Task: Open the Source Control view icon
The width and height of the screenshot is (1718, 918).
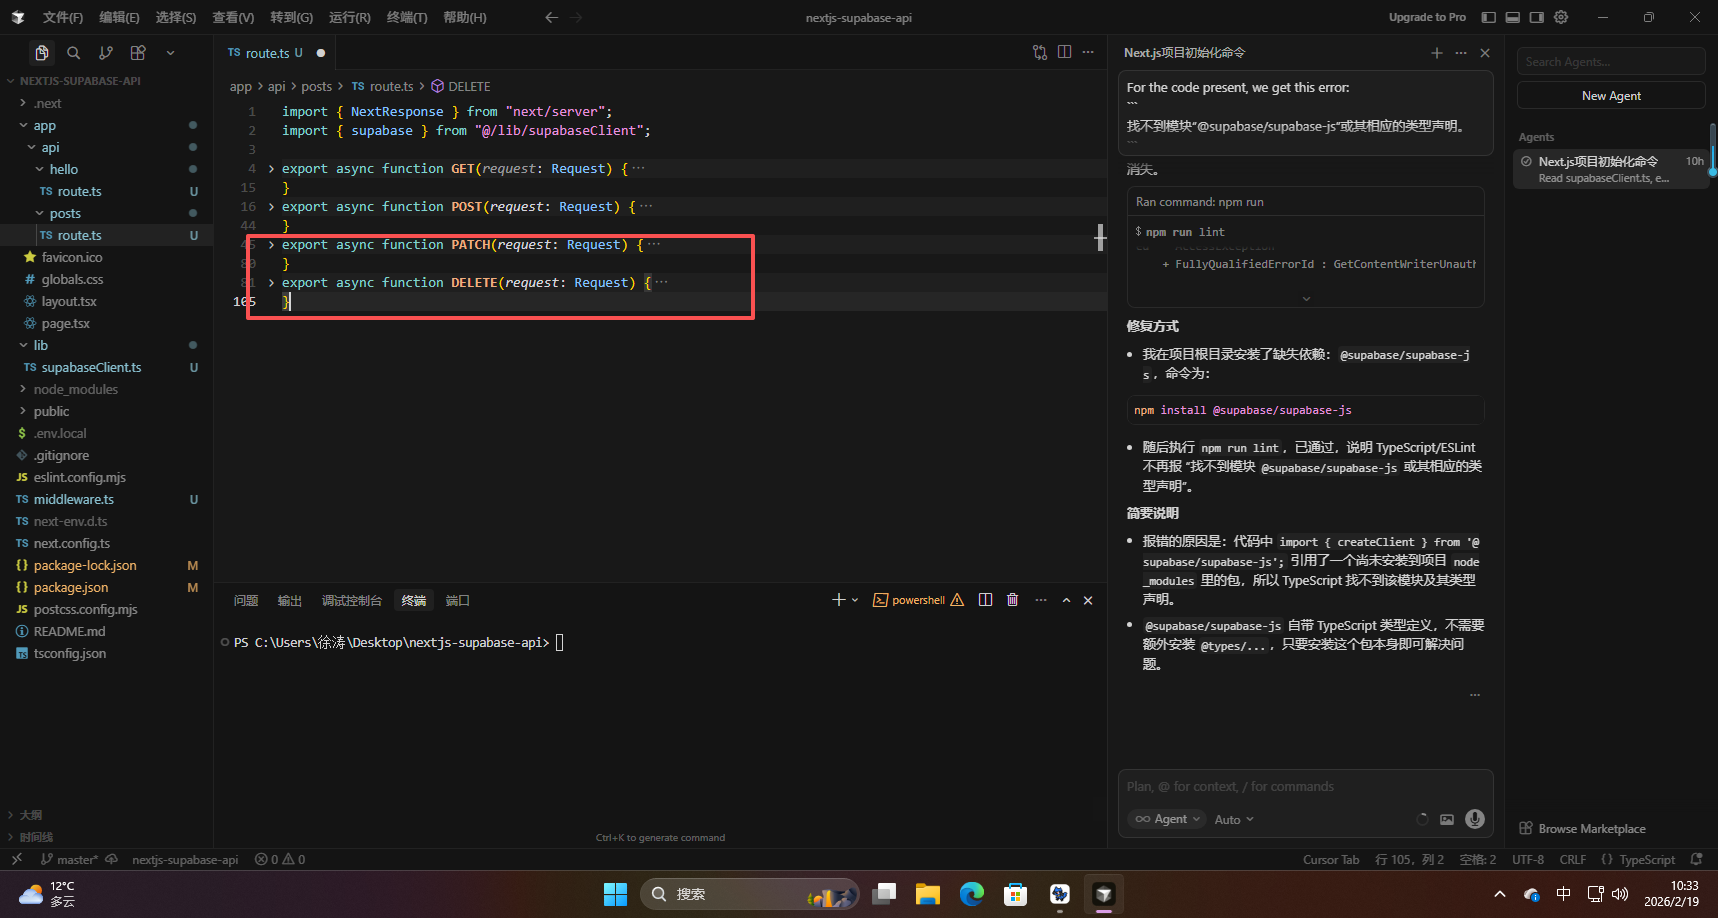Action: pos(106,53)
